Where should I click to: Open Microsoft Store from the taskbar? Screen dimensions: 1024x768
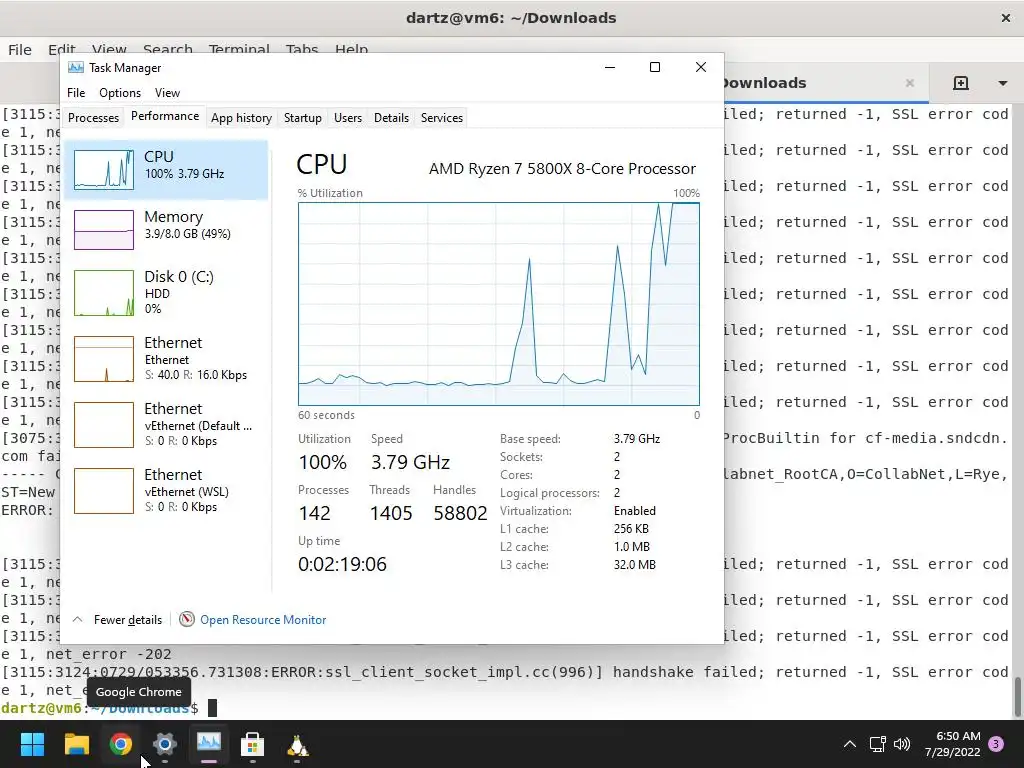(x=253, y=744)
